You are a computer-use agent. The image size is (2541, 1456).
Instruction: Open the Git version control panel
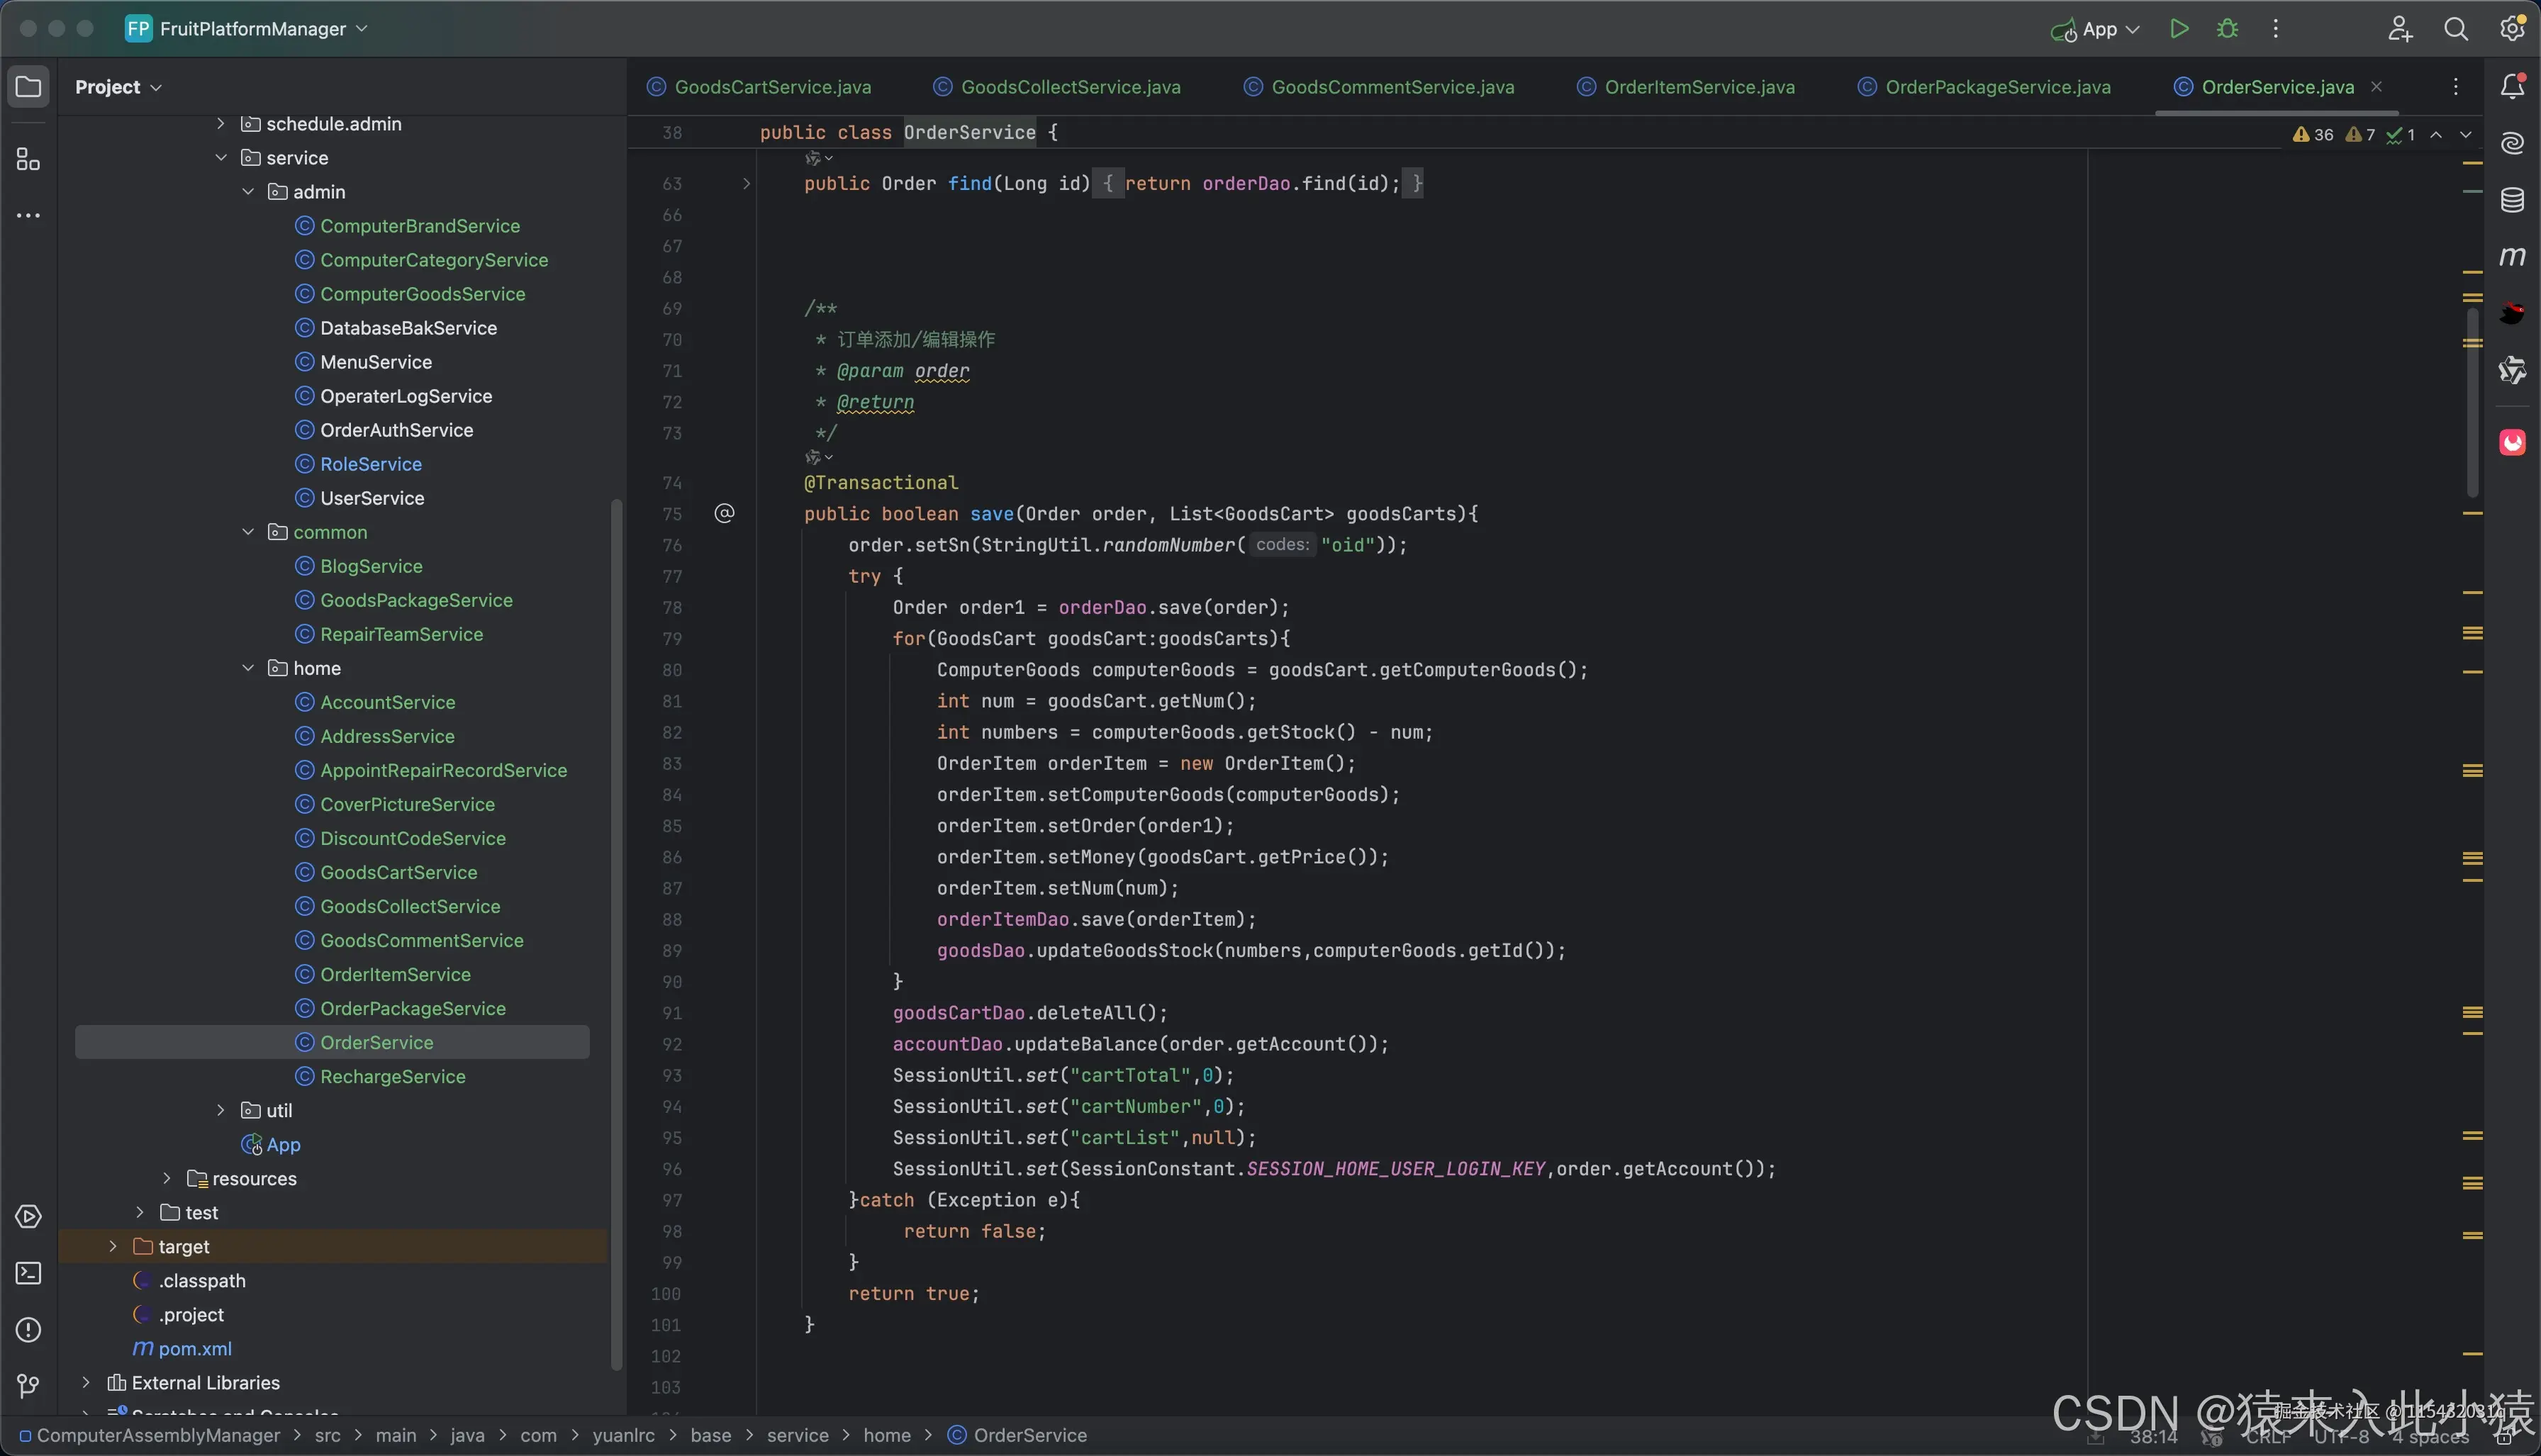(x=28, y=1386)
